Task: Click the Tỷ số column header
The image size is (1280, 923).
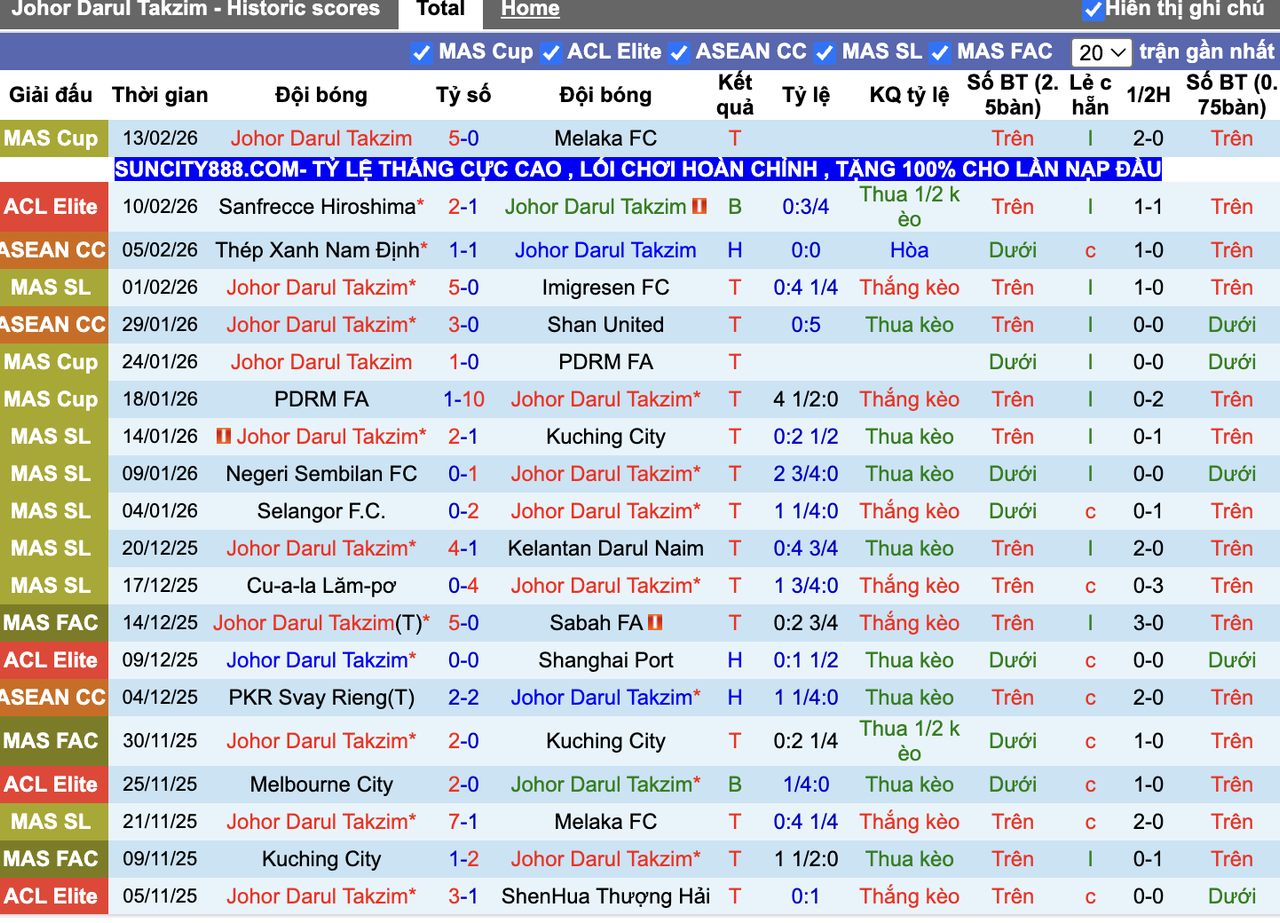Action: (x=464, y=95)
